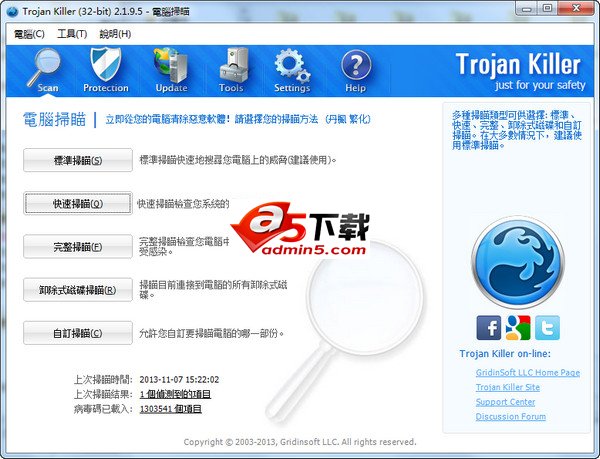
Task: Open the 1303541 個項目 database link
Action: [x=171, y=409]
